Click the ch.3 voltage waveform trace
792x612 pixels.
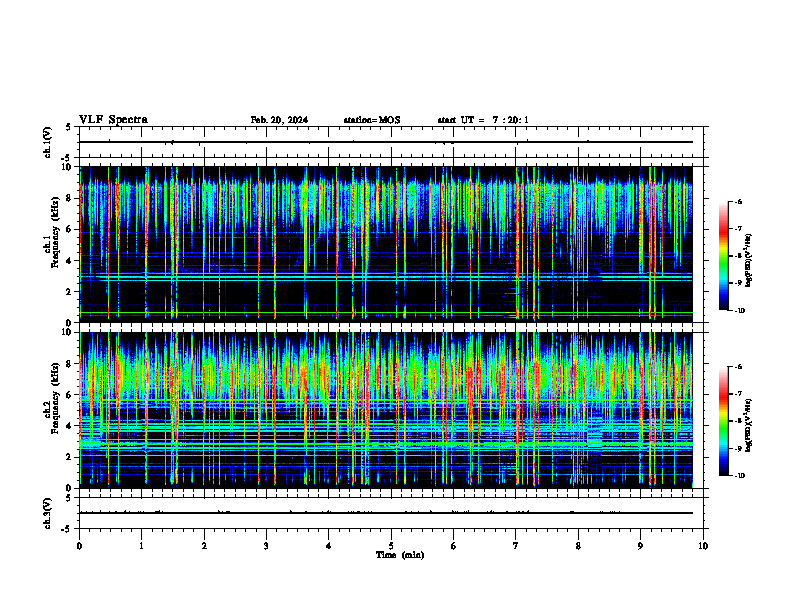click(386, 513)
